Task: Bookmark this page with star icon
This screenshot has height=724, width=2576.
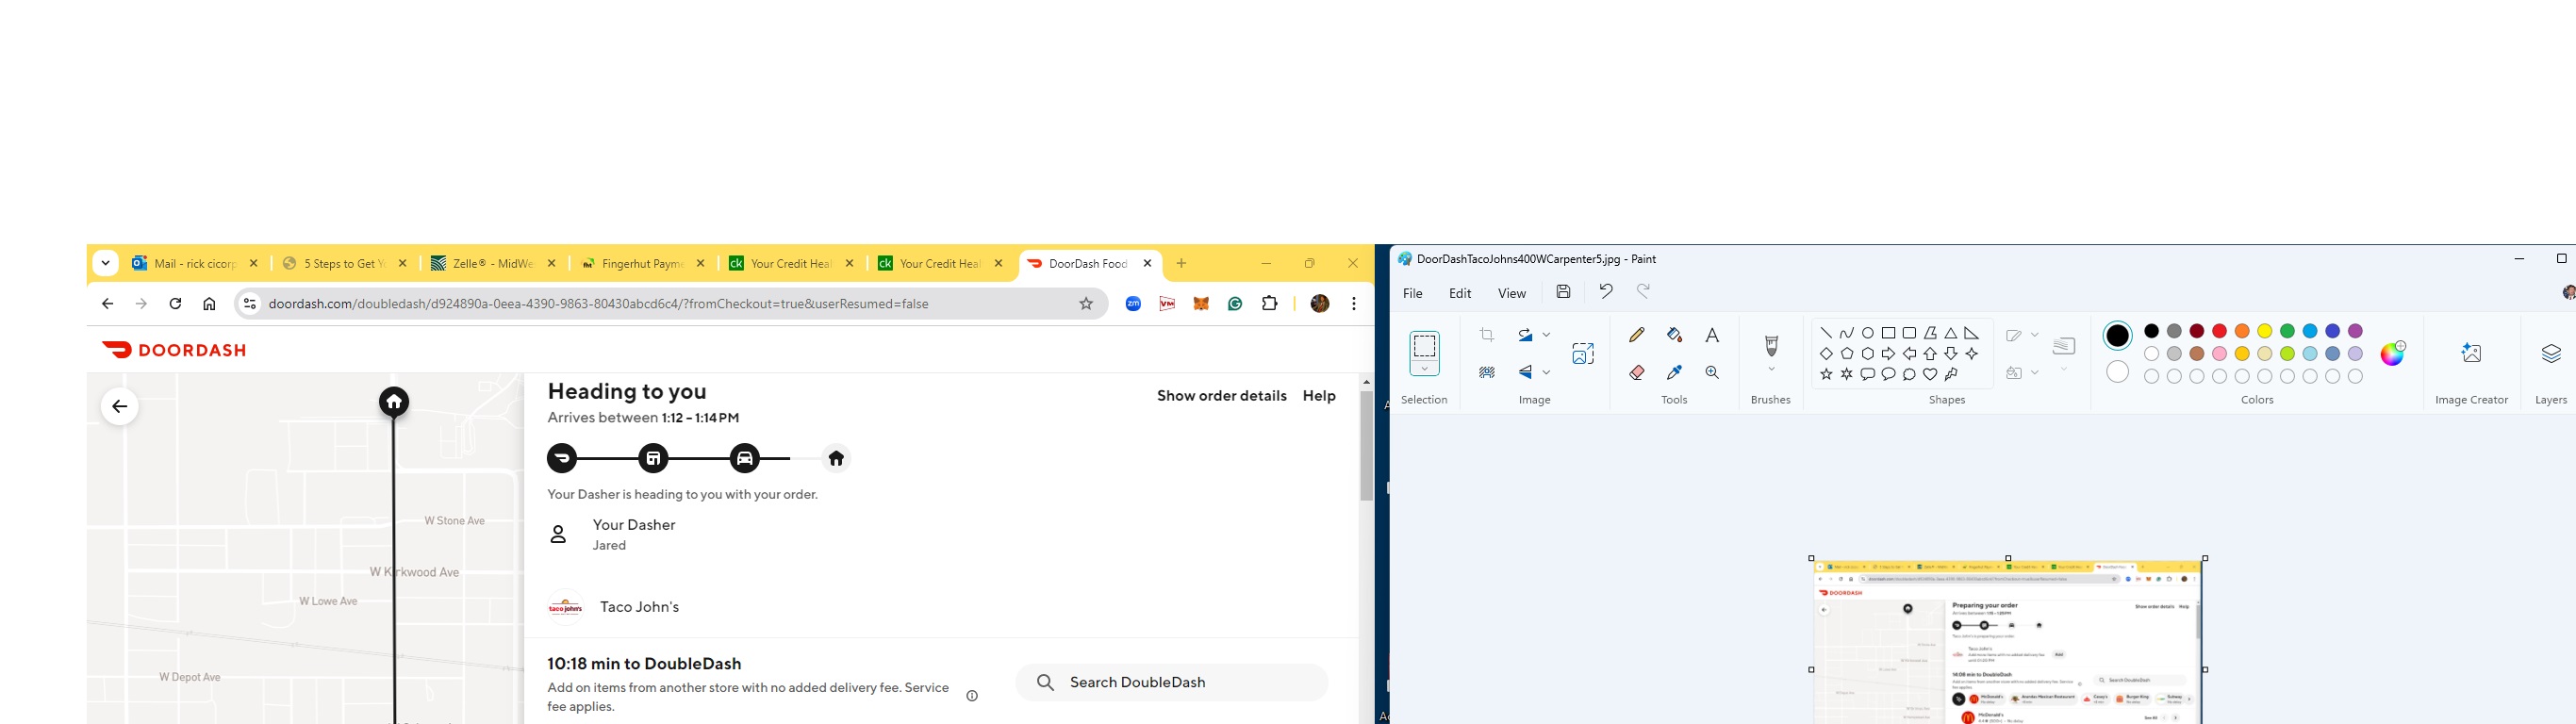Action: [1086, 304]
